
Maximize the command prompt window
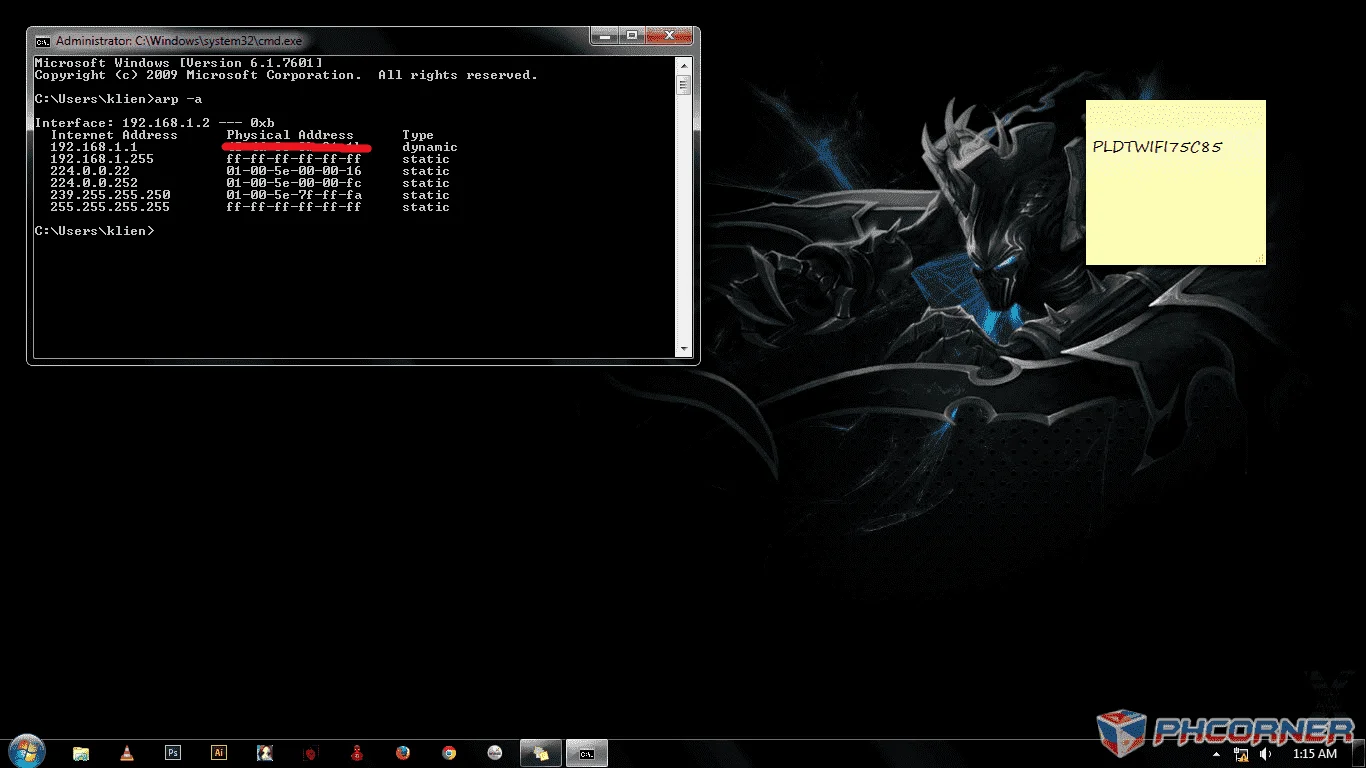coord(632,36)
